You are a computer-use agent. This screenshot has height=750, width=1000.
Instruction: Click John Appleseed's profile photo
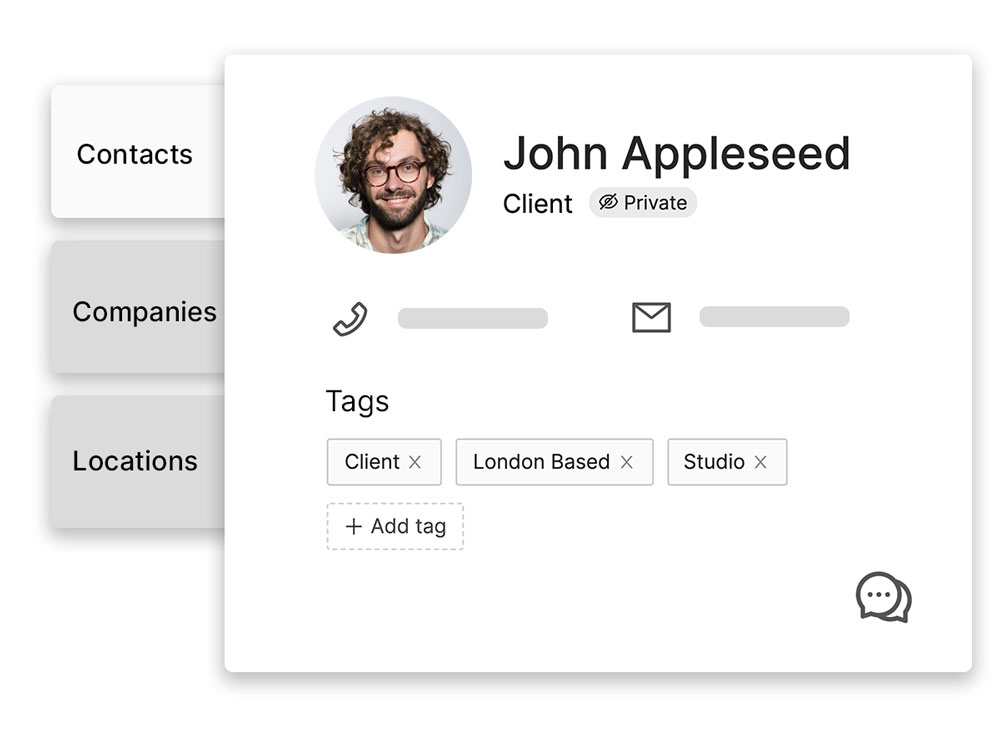coord(393,175)
